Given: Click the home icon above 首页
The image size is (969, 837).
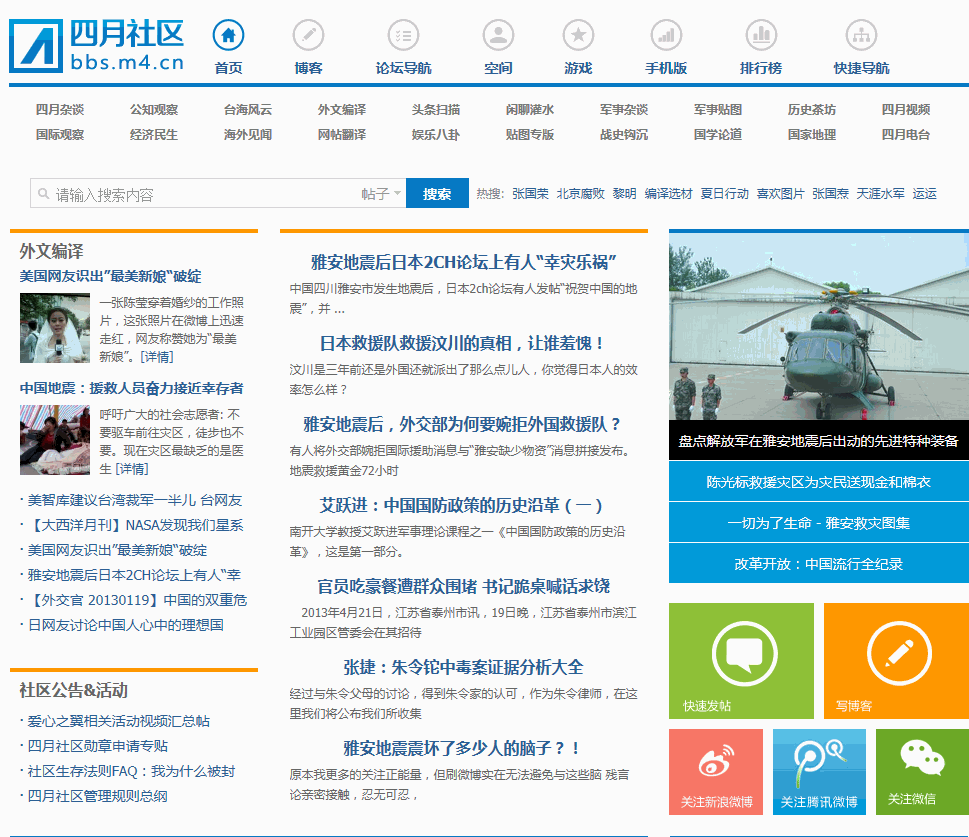Looking at the screenshot, I should 228,36.
